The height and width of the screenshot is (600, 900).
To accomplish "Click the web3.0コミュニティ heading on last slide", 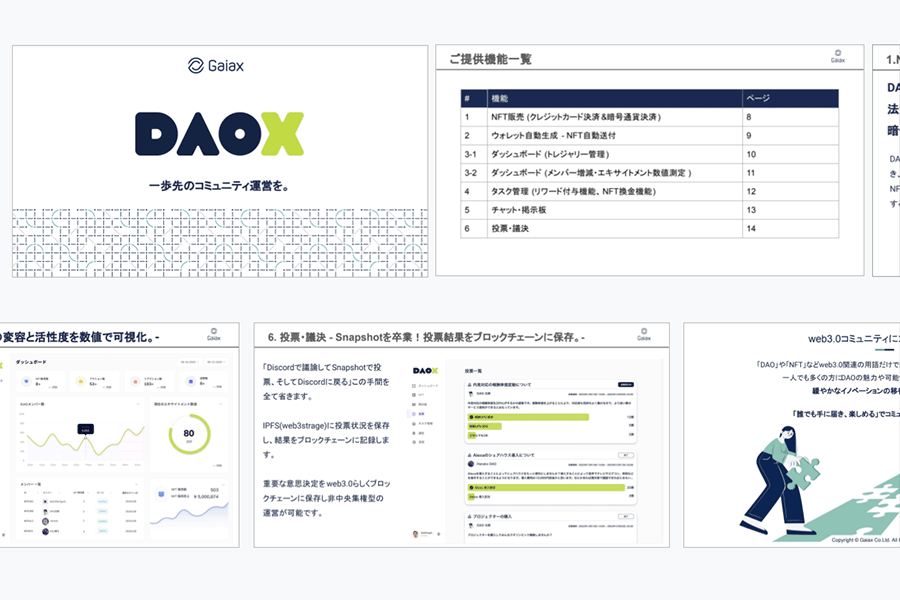I will point(854,339).
